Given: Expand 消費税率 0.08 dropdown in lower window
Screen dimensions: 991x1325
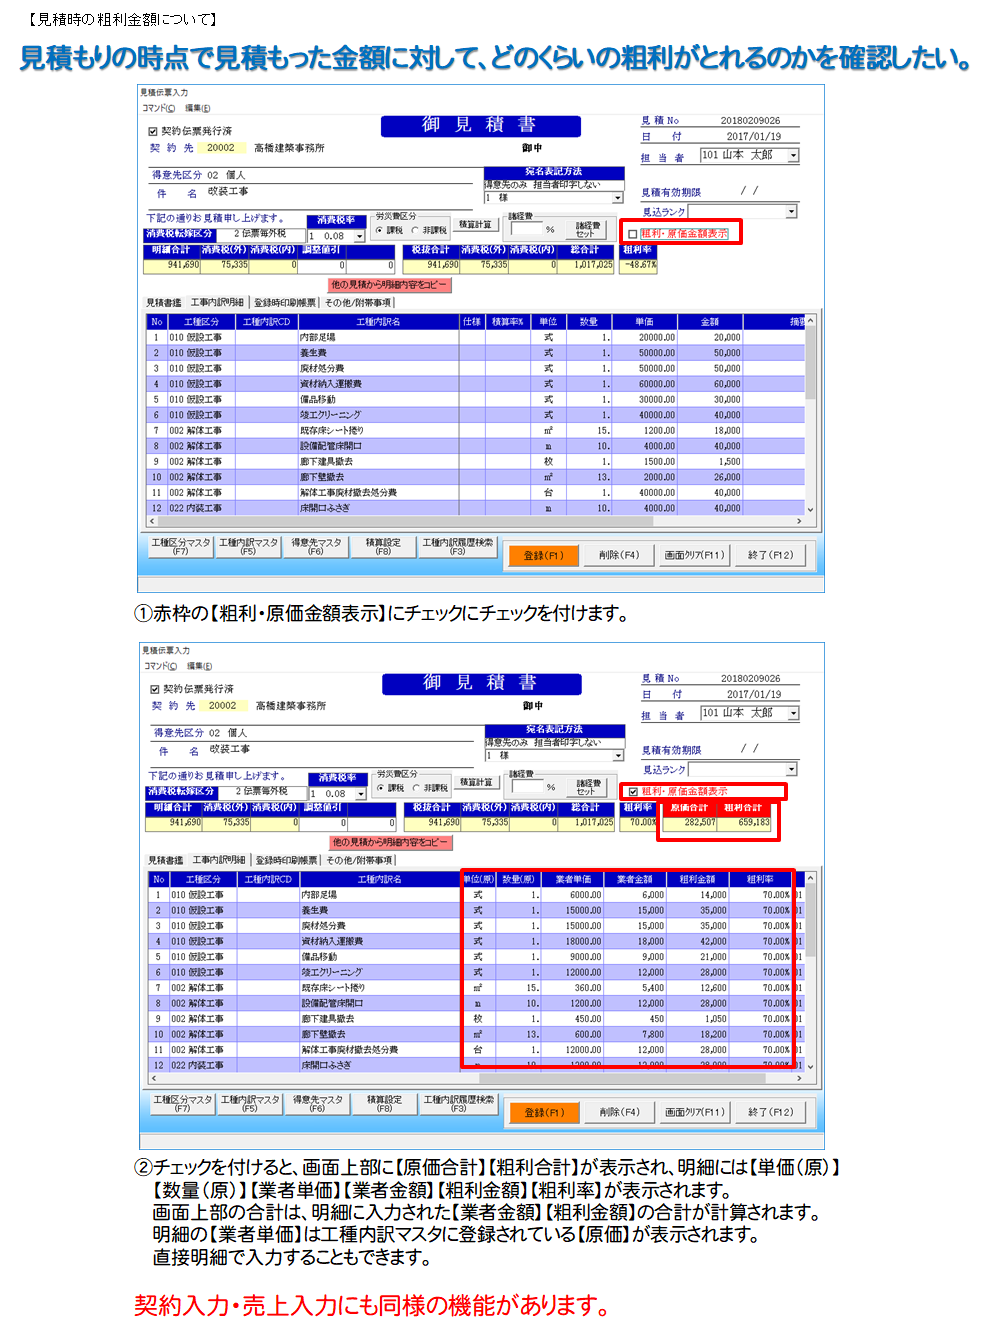Looking at the screenshot, I should pos(361,794).
